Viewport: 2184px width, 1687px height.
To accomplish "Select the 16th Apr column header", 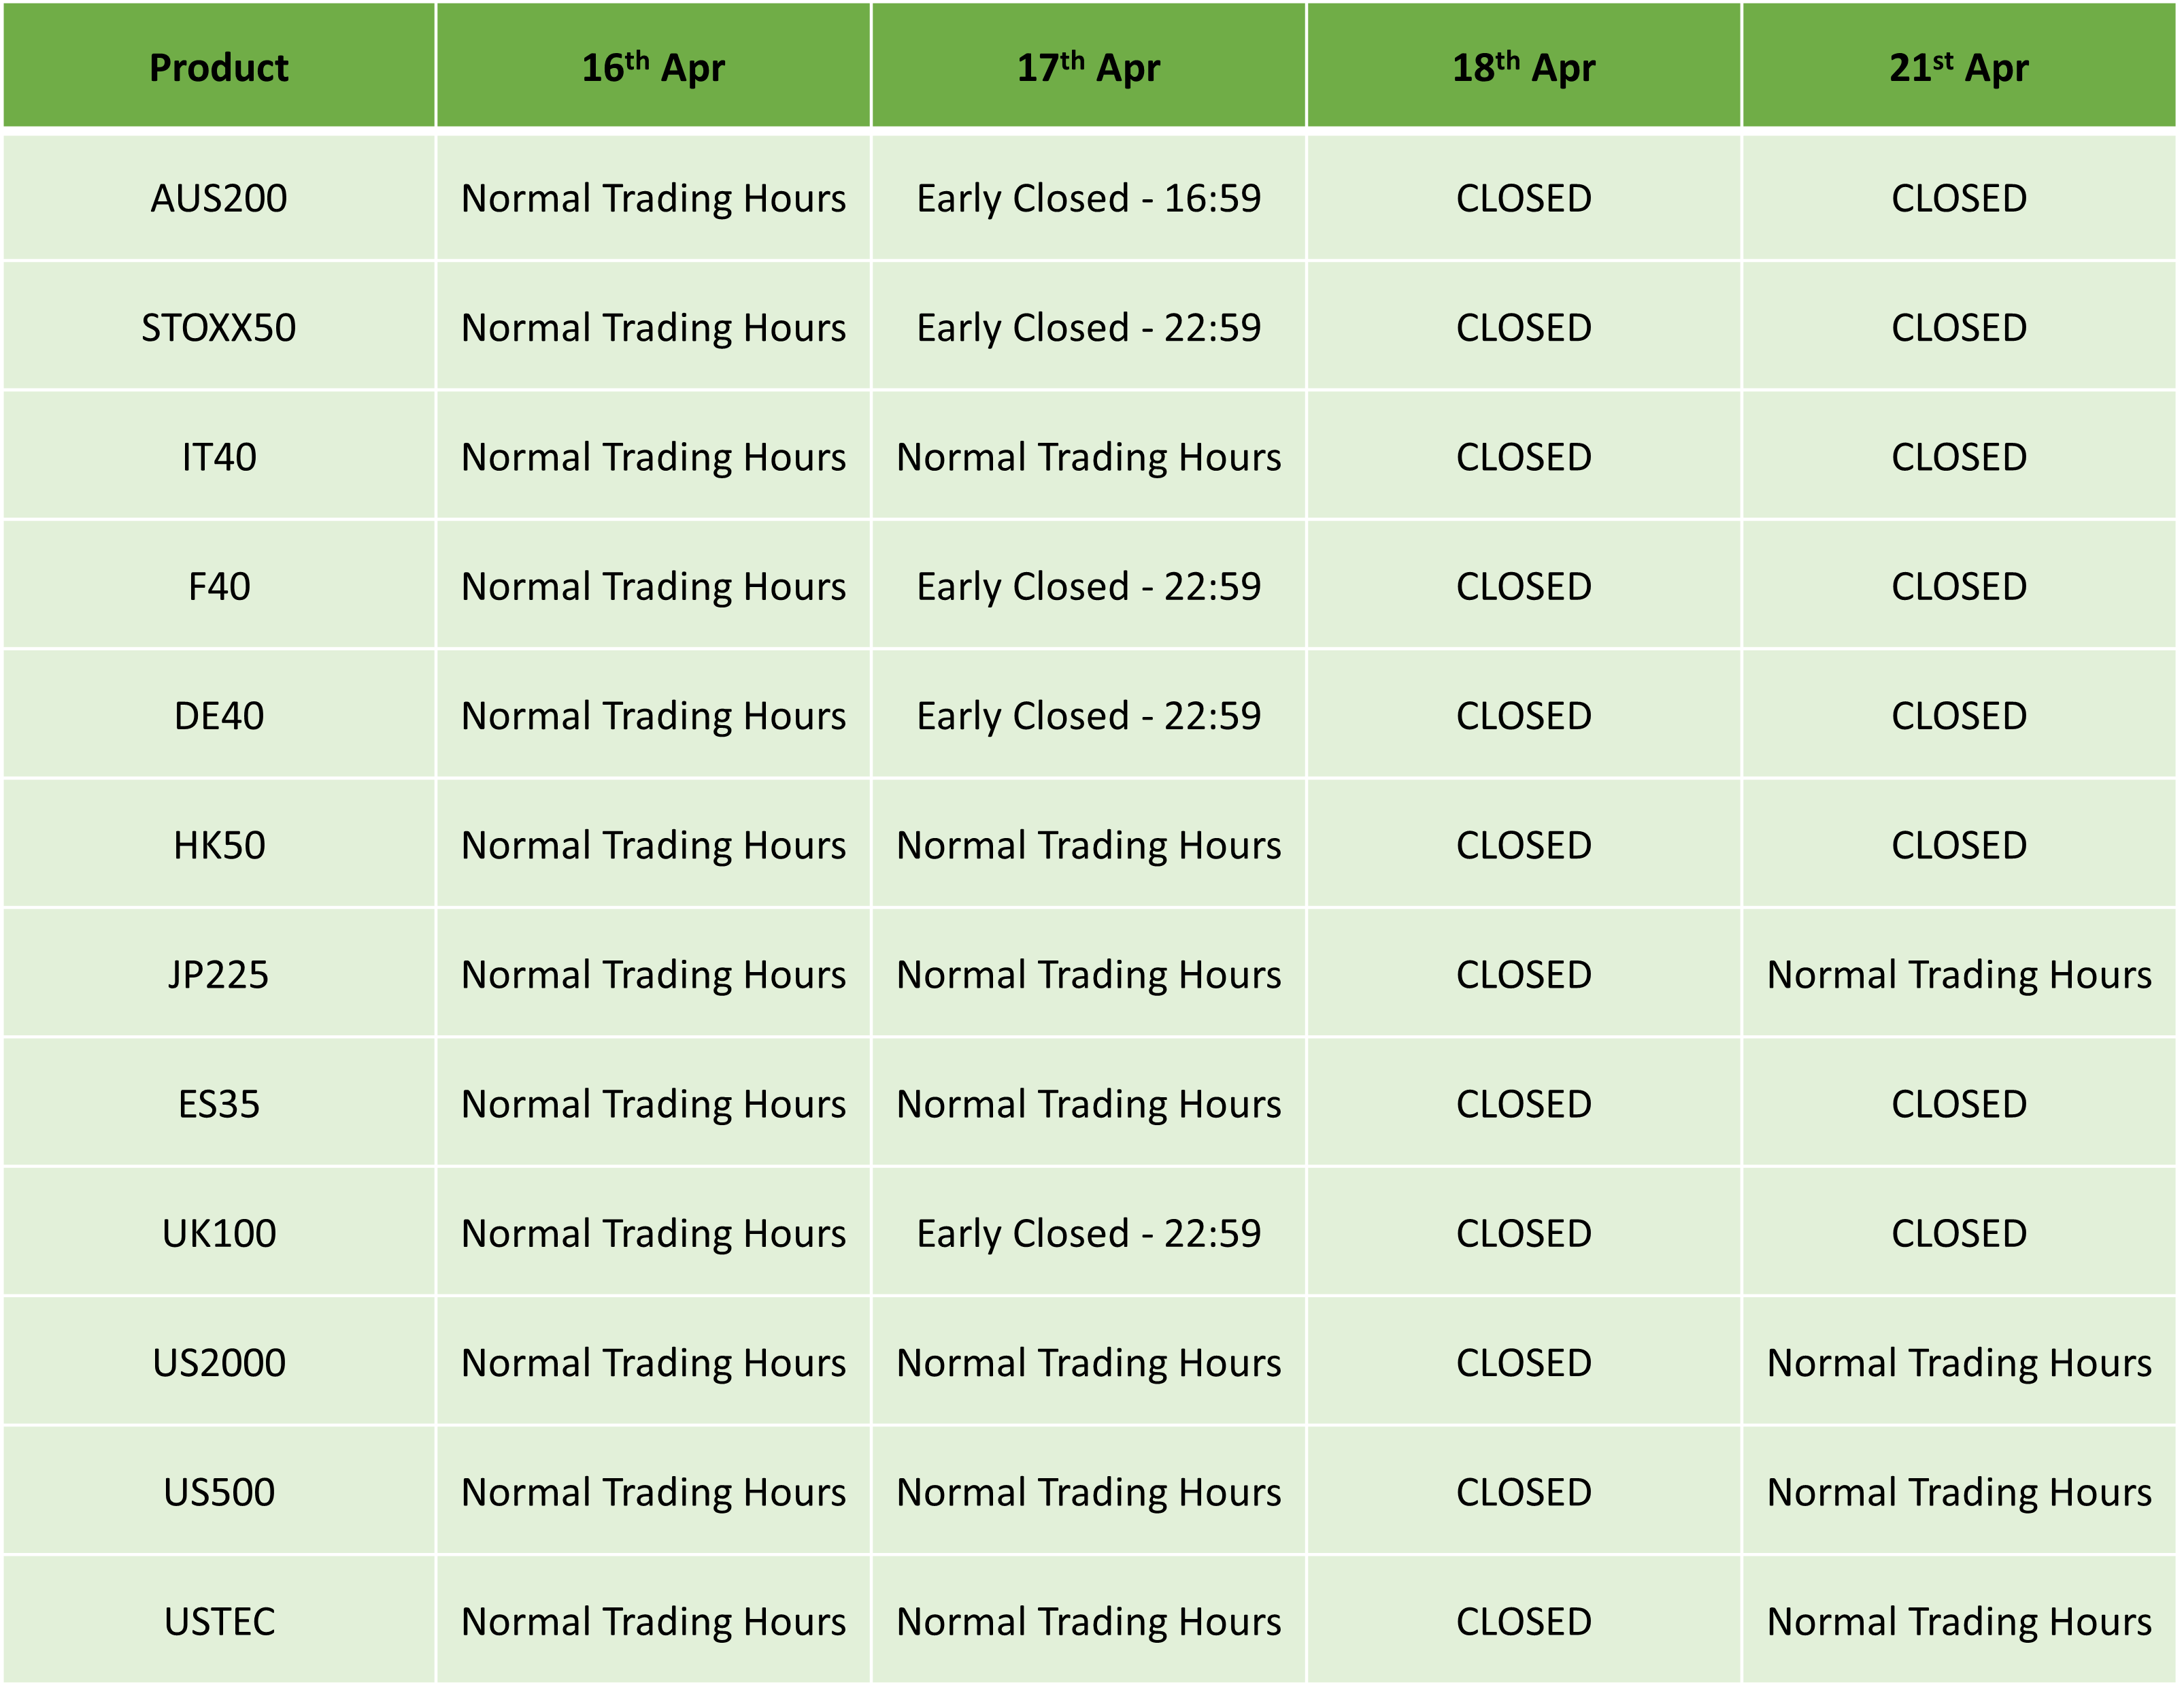I will (653, 66).
